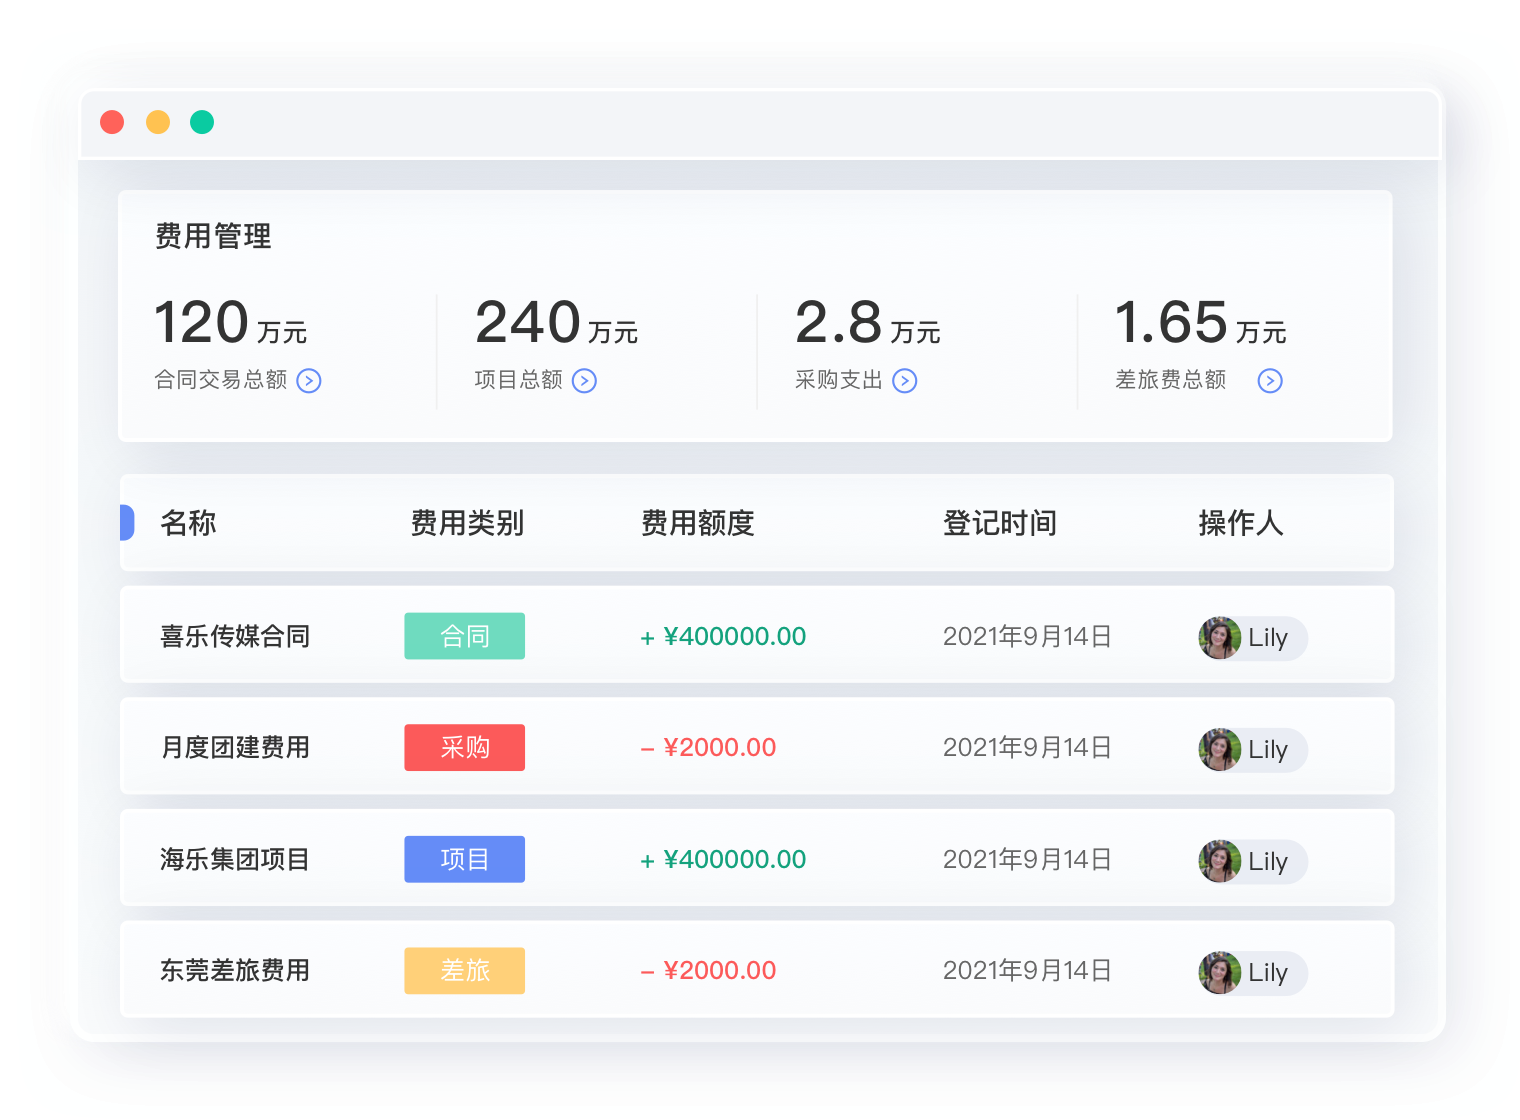Open details arrow next to 项目总额

click(586, 381)
